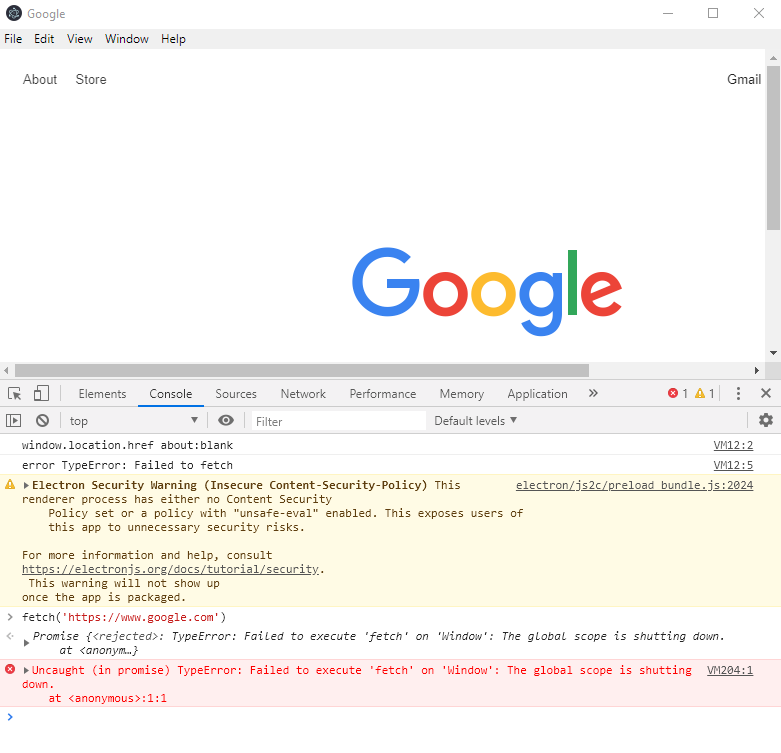Click the scroll left arrow of page
Image resolution: width=781 pixels, height=753 pixels.
pyautogui.click(x=6, y=371)
